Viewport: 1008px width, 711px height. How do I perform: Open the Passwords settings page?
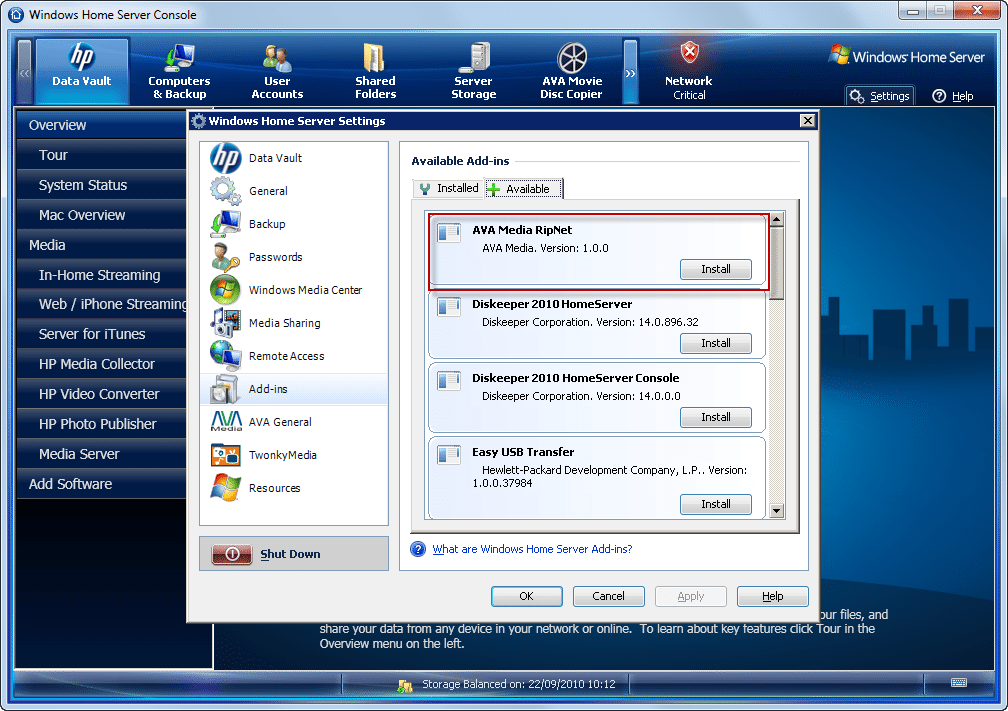click(269, 256)
